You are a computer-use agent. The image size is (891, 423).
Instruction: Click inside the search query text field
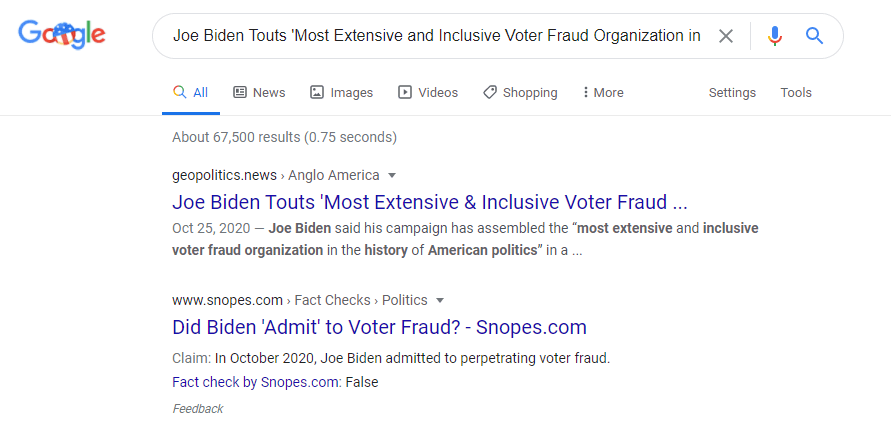coord(436,36)
